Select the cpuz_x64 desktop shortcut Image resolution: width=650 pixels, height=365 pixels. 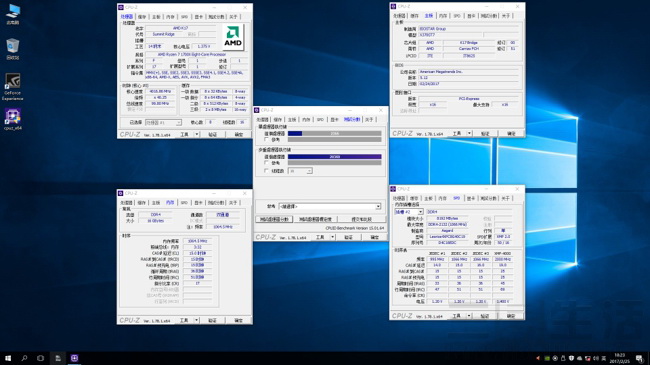click(x=13, y=119)
